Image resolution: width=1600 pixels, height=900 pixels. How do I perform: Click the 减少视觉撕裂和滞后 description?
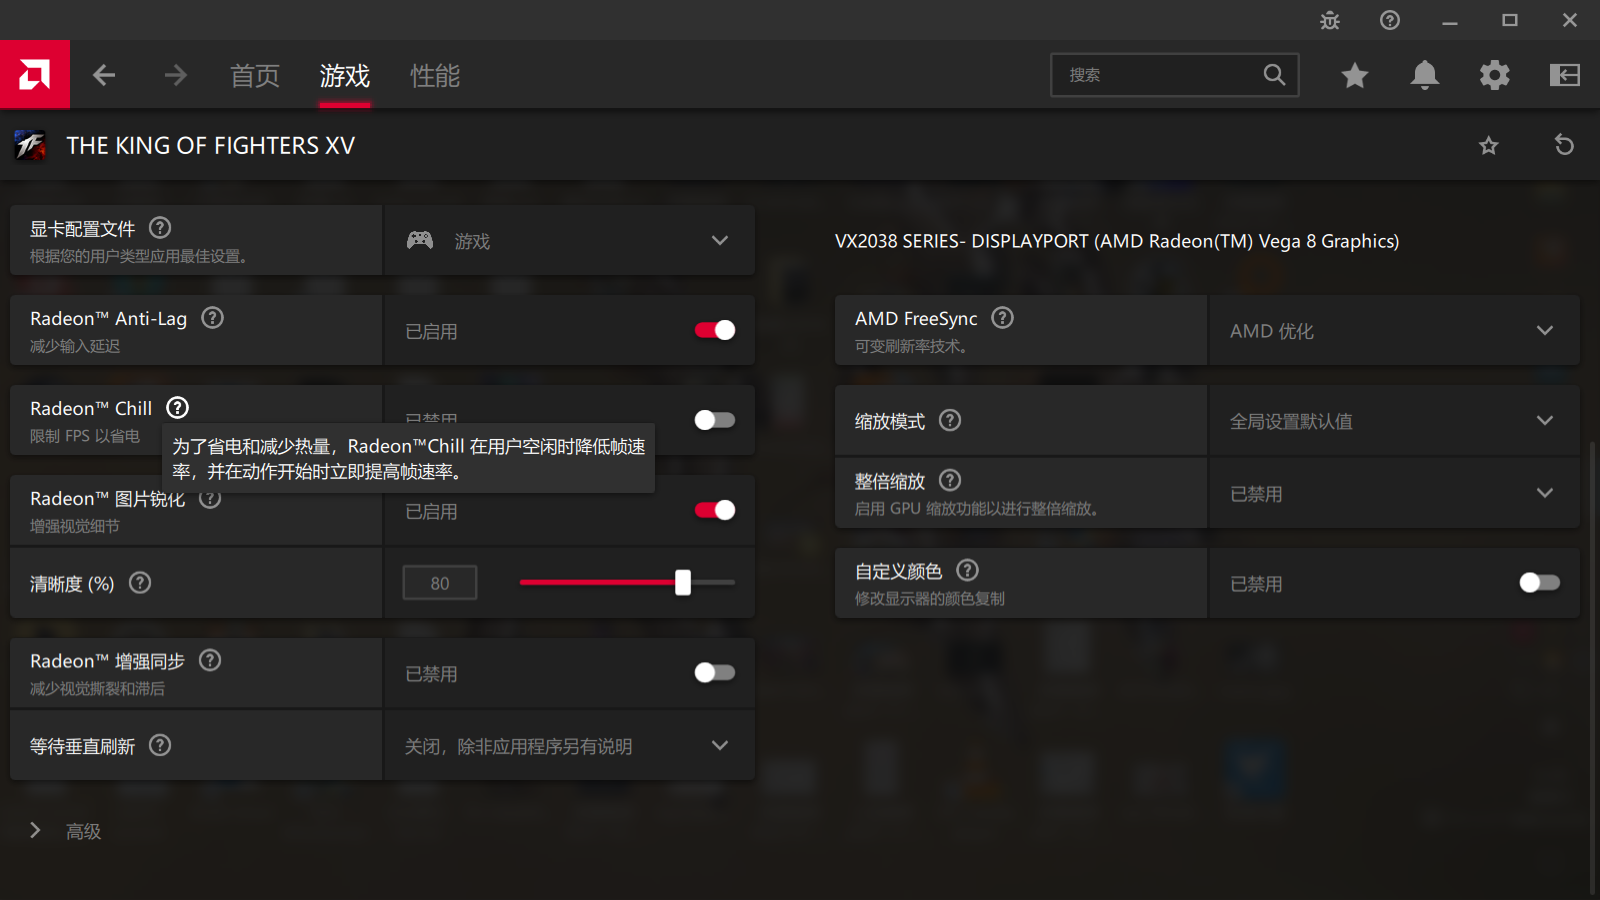97,689
